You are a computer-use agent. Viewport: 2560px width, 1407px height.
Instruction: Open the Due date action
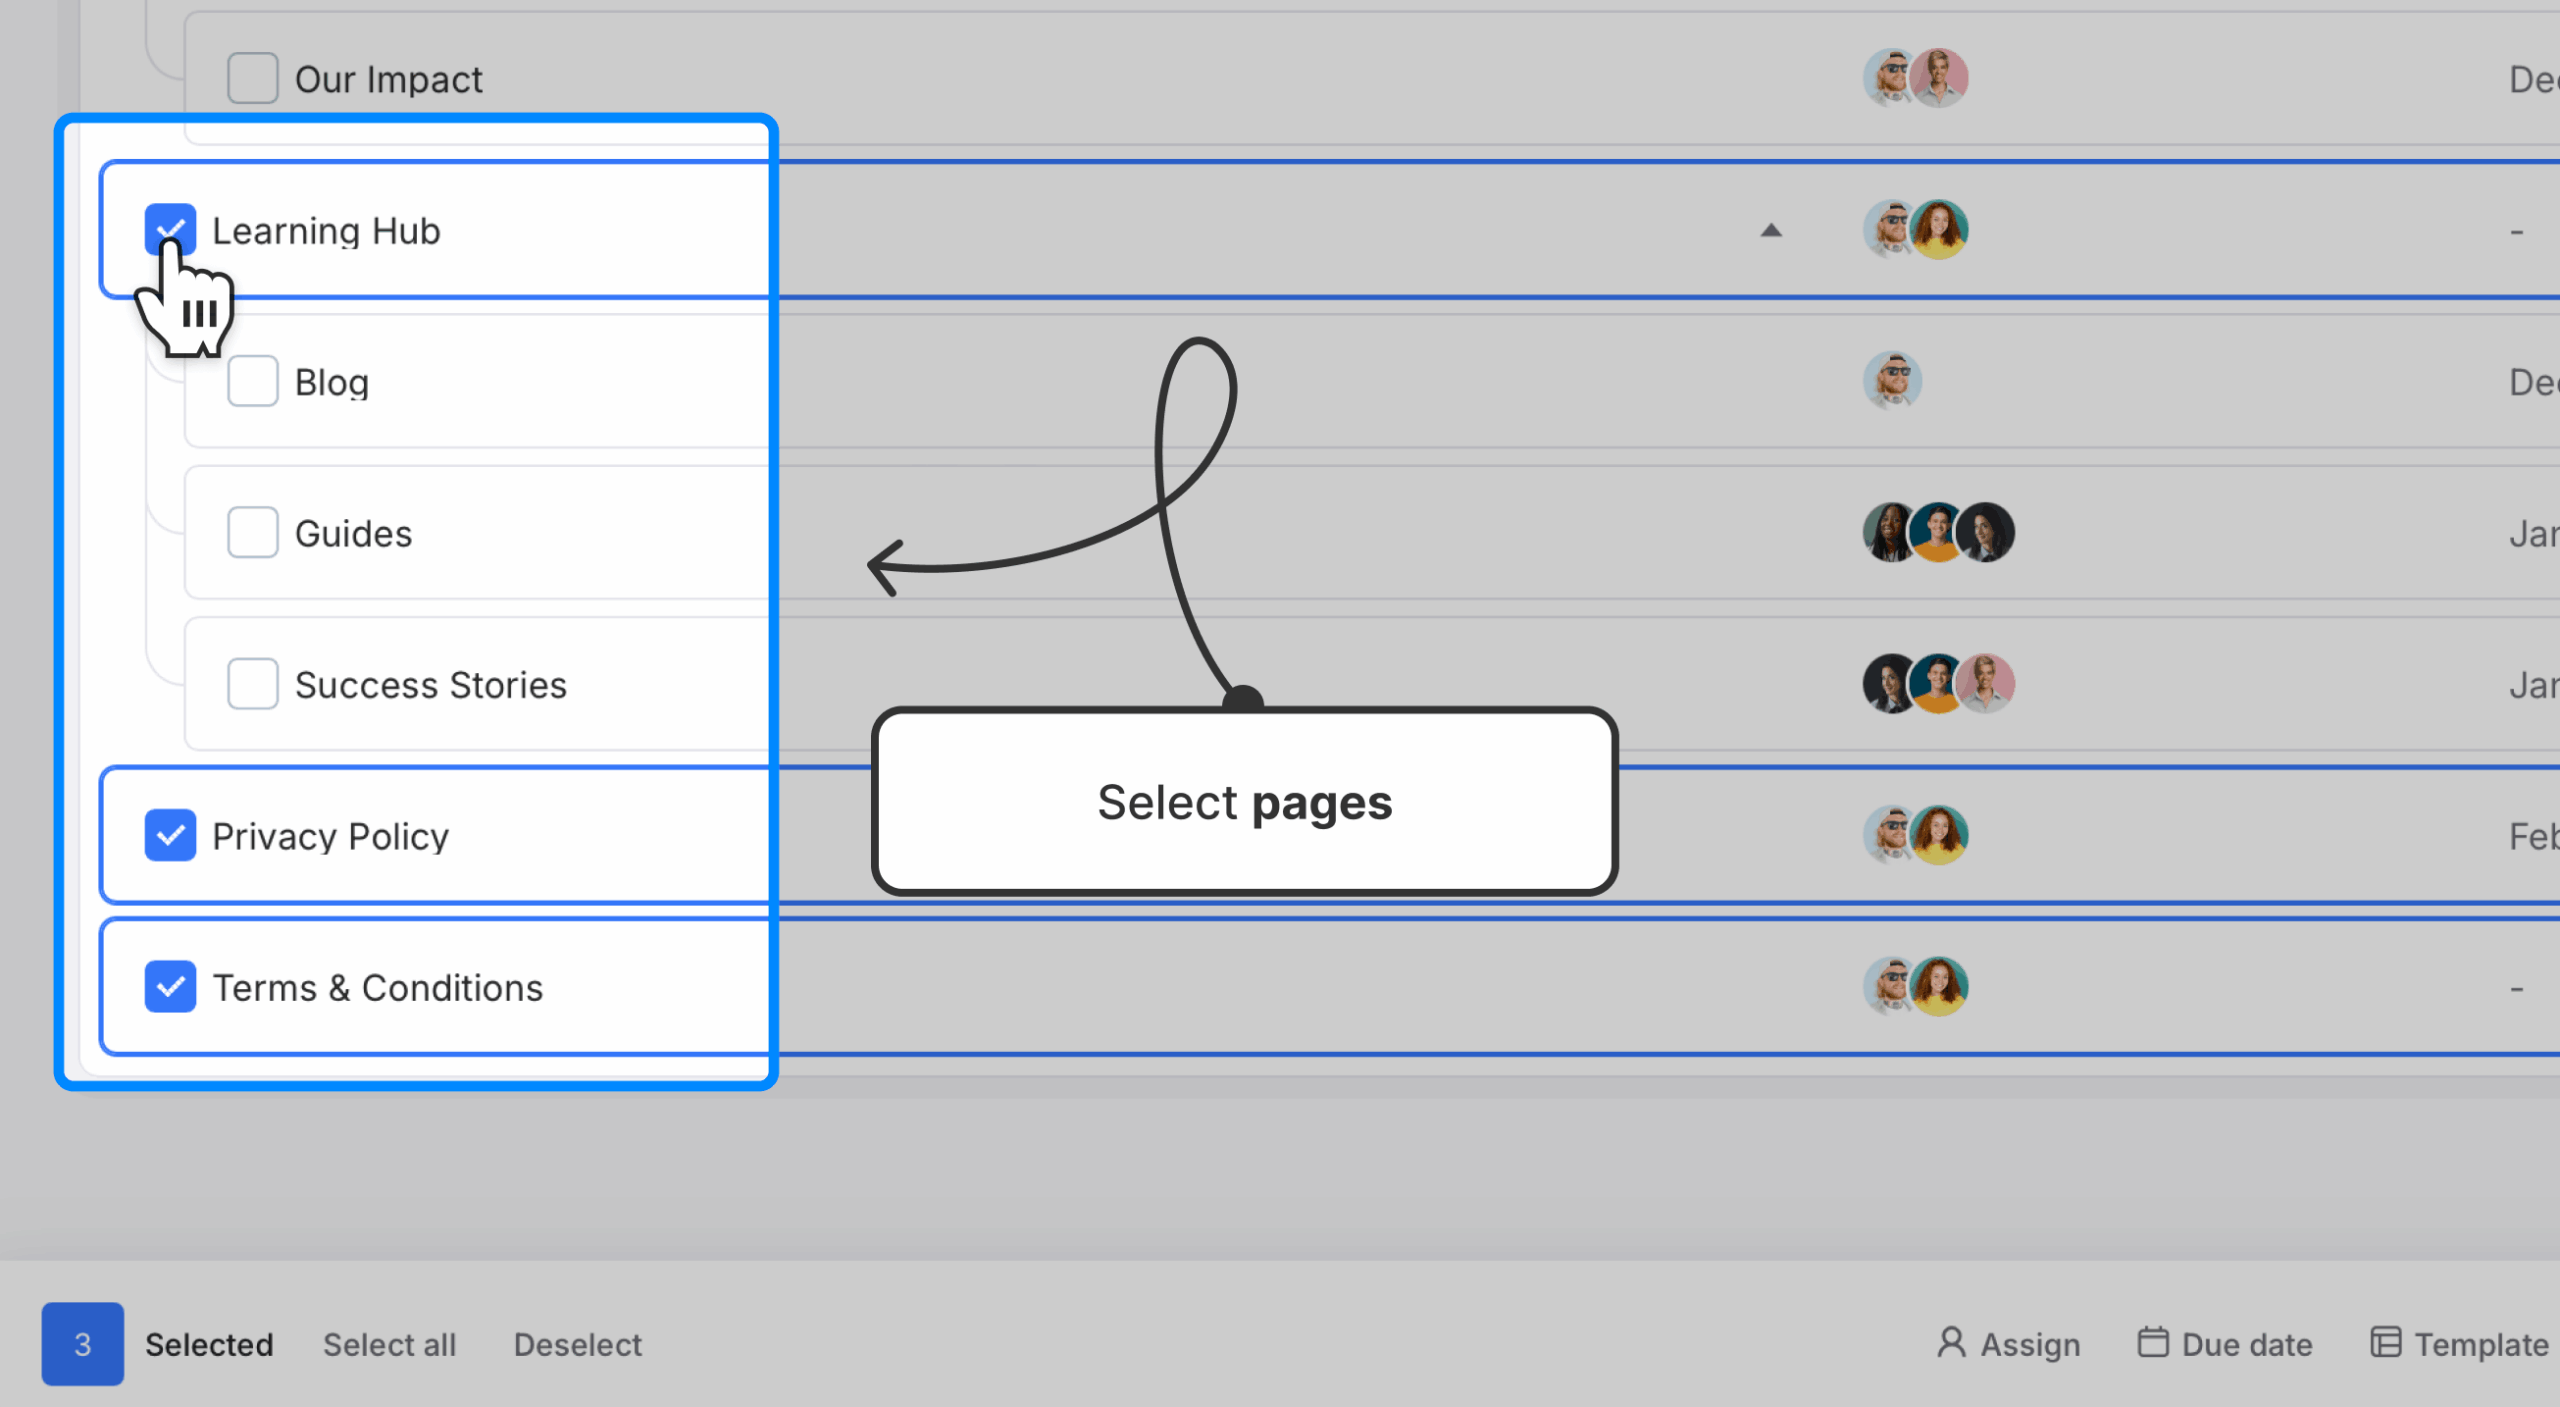[2225, 1344]
